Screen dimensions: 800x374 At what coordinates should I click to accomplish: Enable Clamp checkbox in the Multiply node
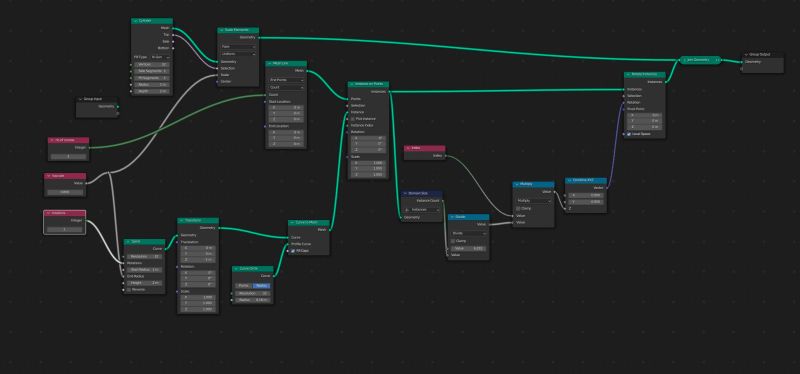click(x=518, y=208)
